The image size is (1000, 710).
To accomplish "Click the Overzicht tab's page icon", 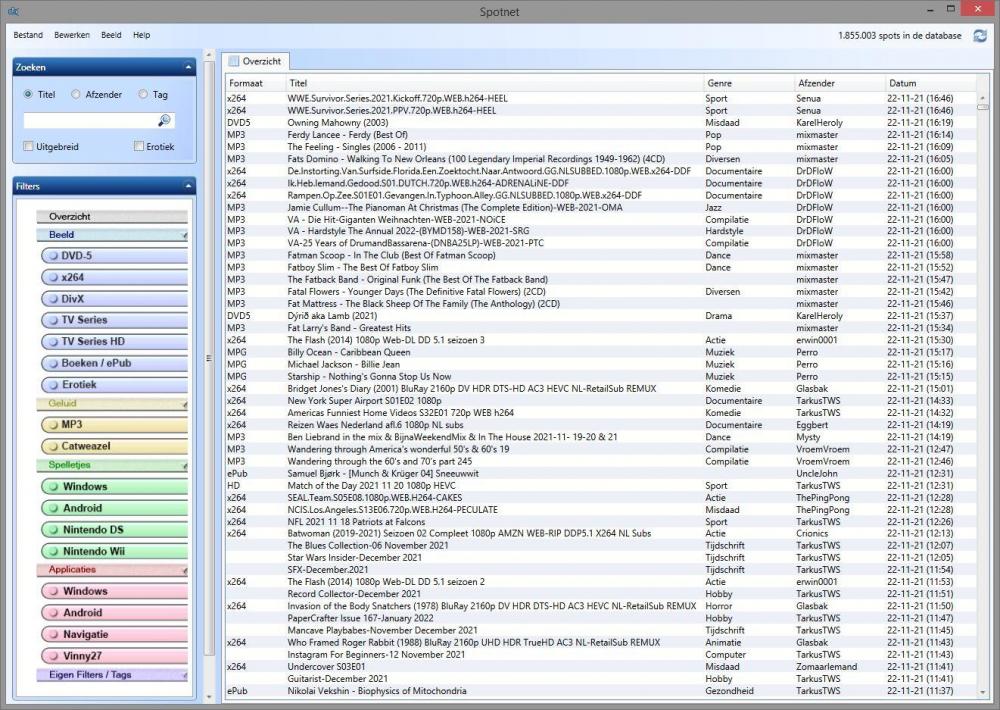I will [x=233, y=61].
